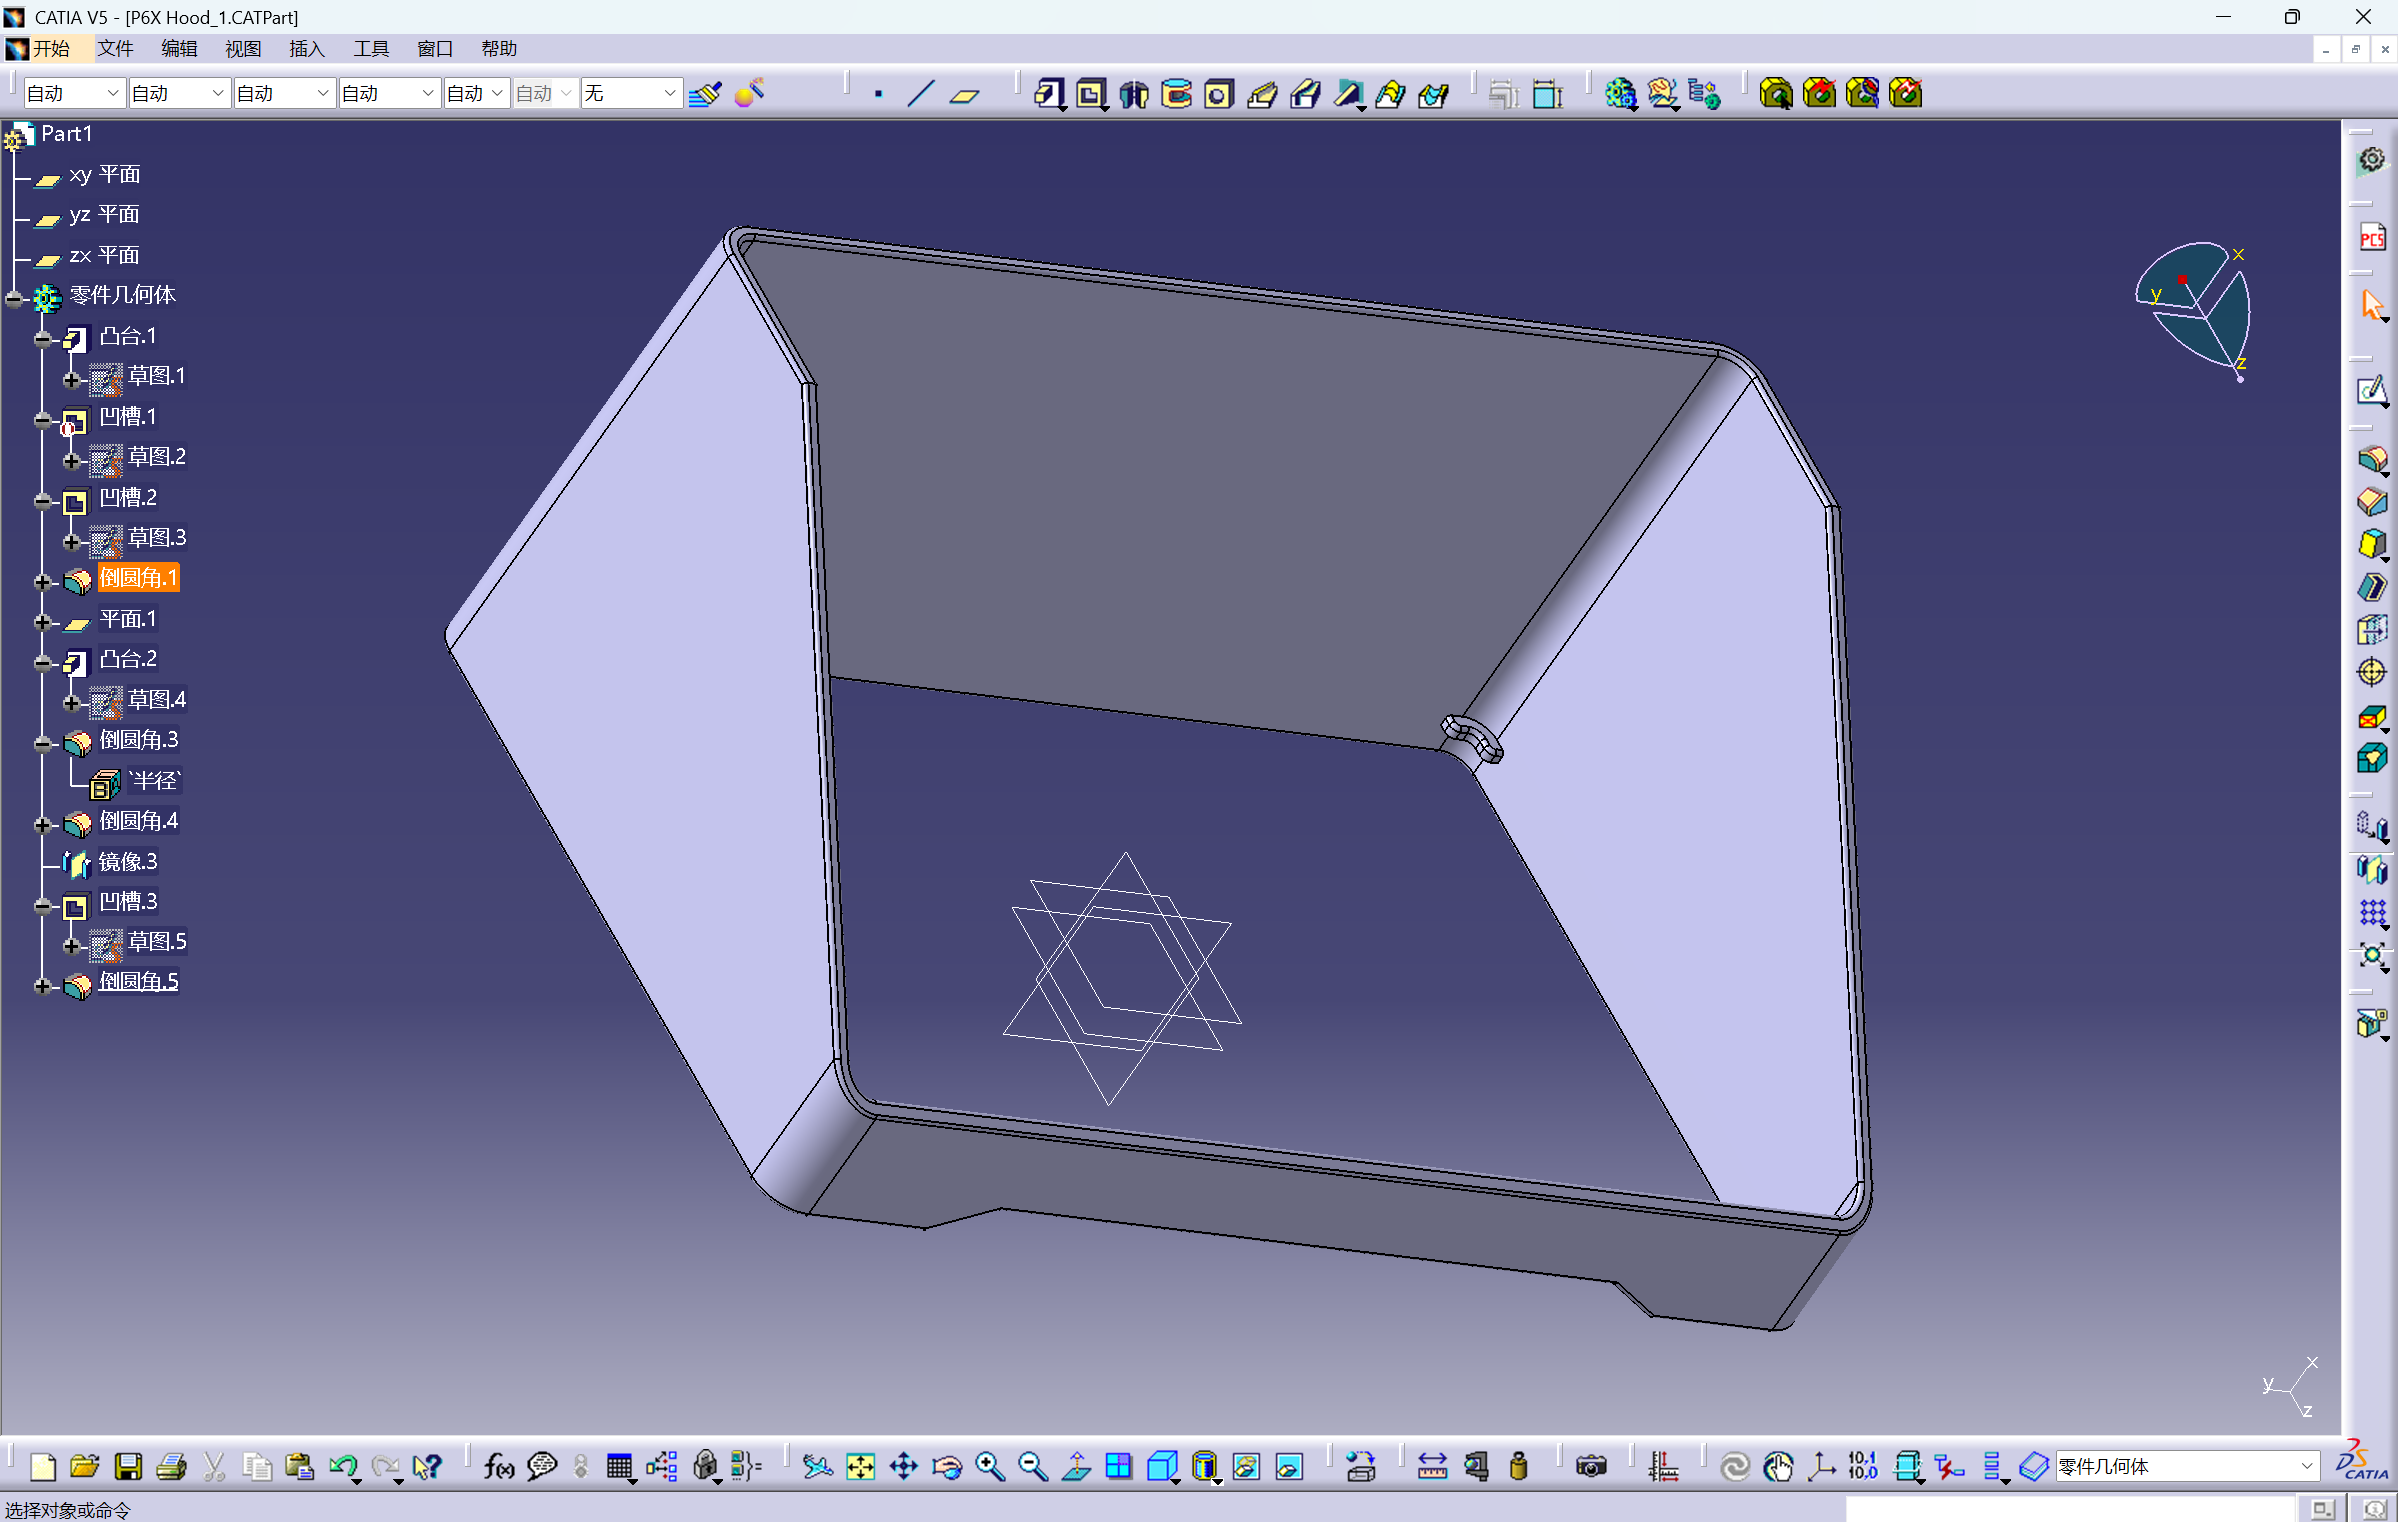Click the Point tool in toolbar

point(878,94)
